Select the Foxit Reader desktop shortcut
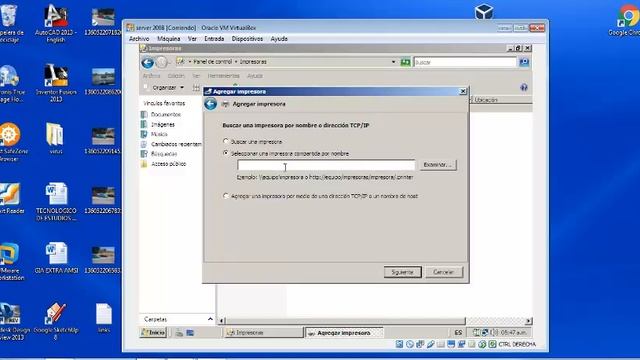The height and width of the screenshot is (360, 640). [11, 199]
